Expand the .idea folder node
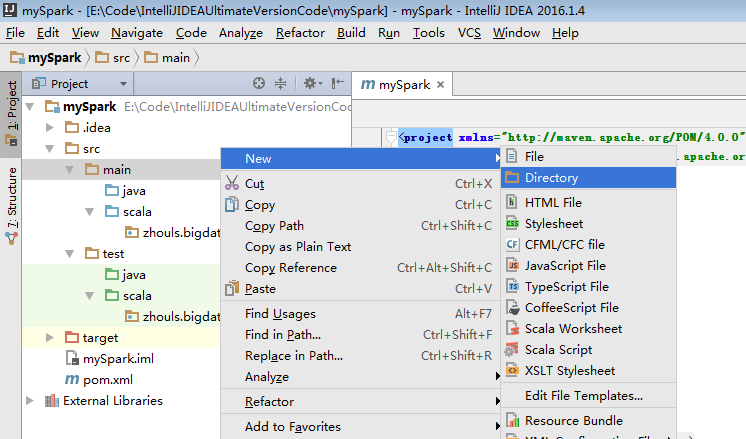 pyautogui.click(x=49, y=127)
